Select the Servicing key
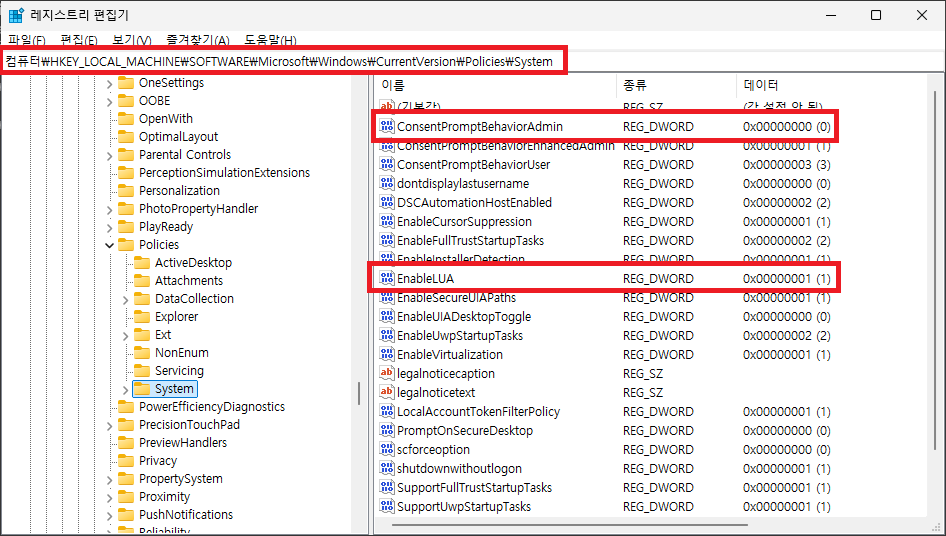946x536 pixels. [x=179, y=371]
